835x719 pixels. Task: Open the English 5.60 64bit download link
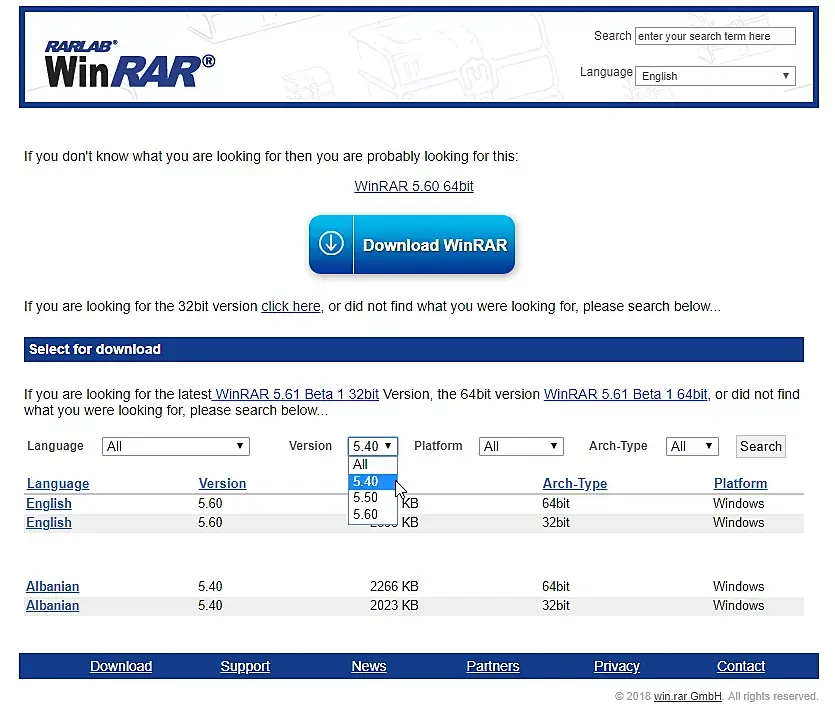click(x=49, y=503)
